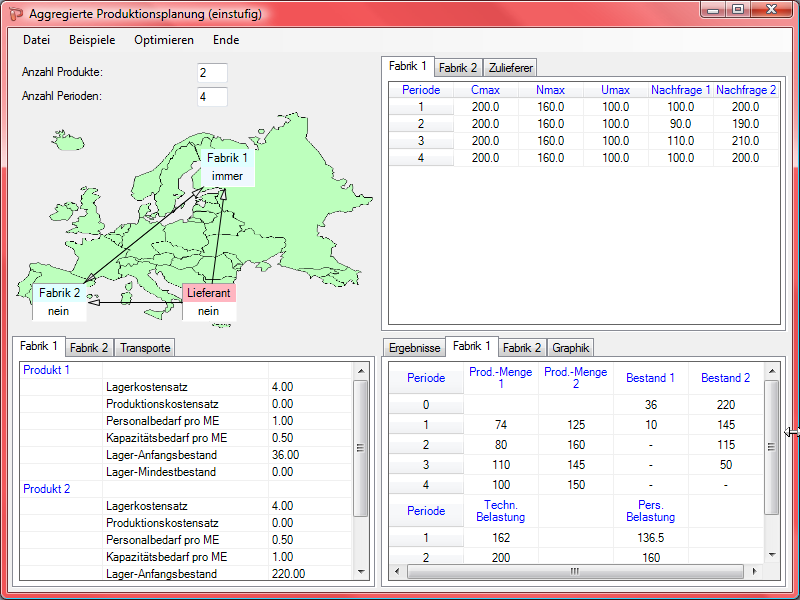Image resolution: width=800 pixels, height=600 pixels.
Task: Switch to Fabrik 2 tab in top-right panel
Action: [x=458, y=68]
